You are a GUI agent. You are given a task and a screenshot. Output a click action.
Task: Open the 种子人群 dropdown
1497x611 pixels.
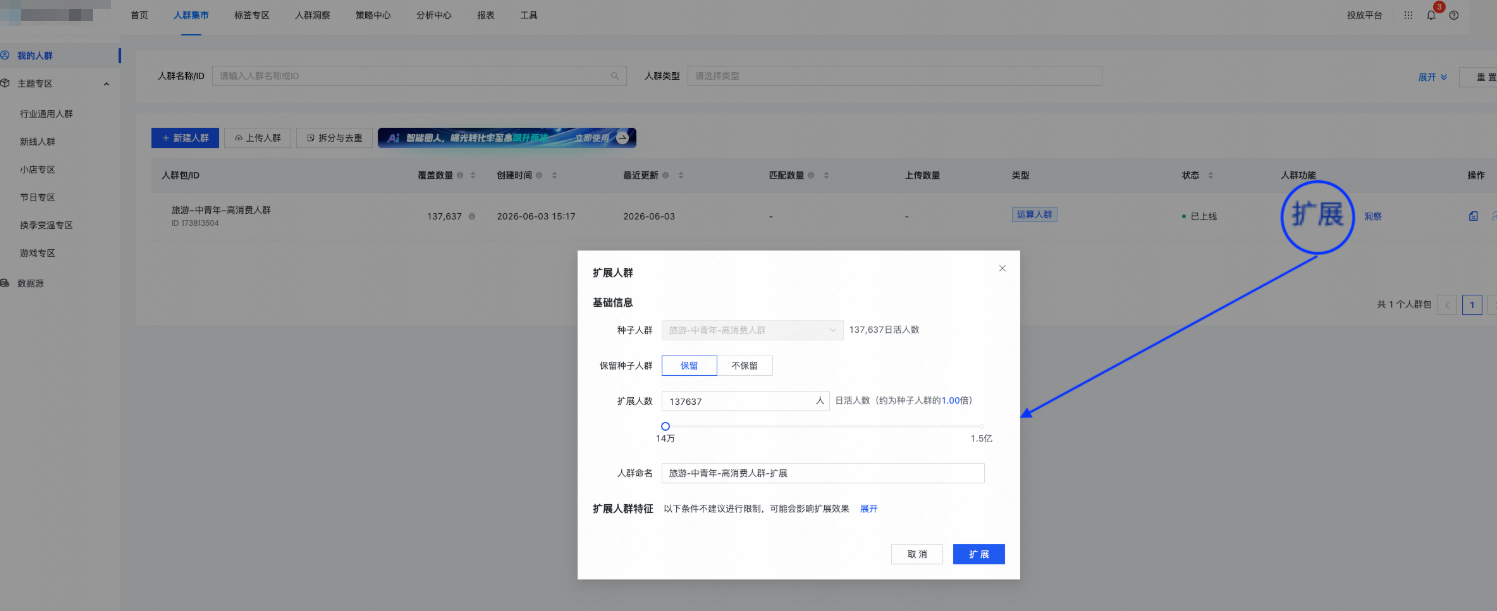click(752, 330)
